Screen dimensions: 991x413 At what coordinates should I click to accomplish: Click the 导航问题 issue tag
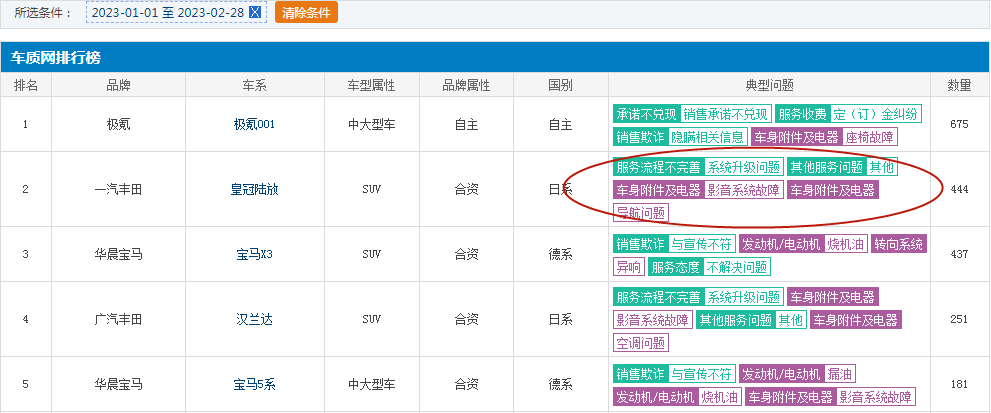(x=640, y=212)
